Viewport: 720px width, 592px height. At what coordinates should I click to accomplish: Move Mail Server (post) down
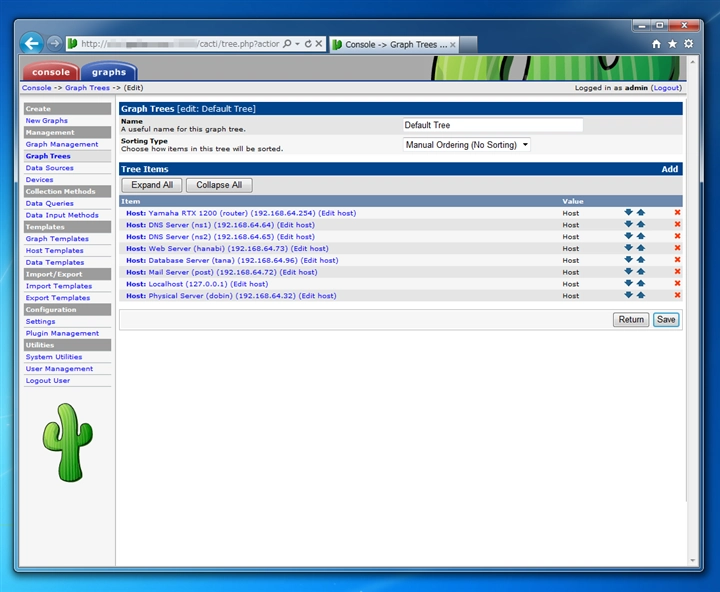[628, 271]
